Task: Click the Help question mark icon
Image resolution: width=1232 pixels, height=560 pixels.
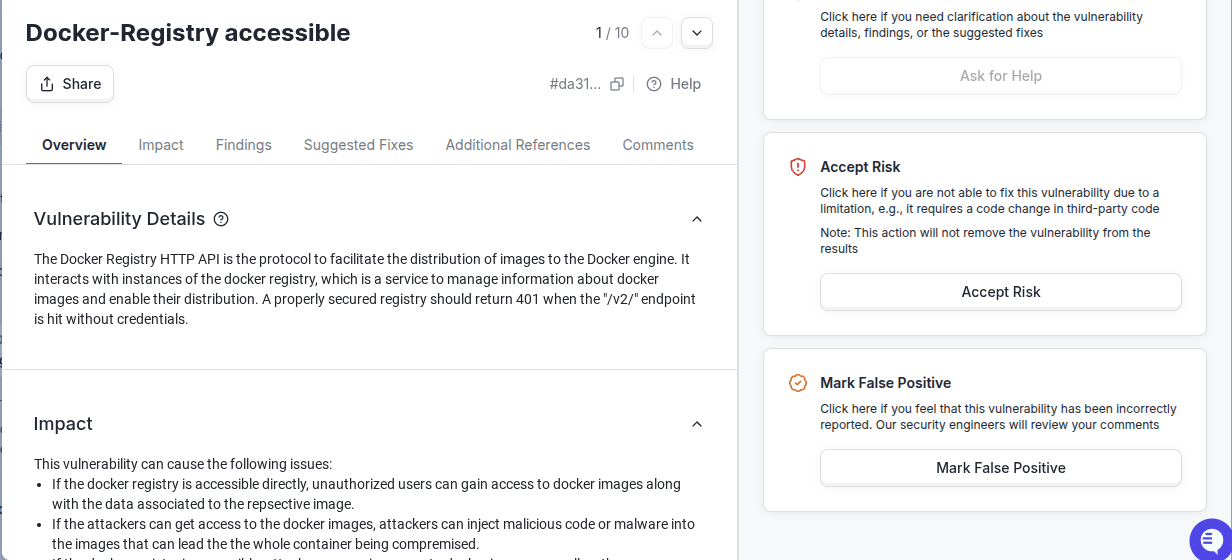Action: [x=654, y=84]
